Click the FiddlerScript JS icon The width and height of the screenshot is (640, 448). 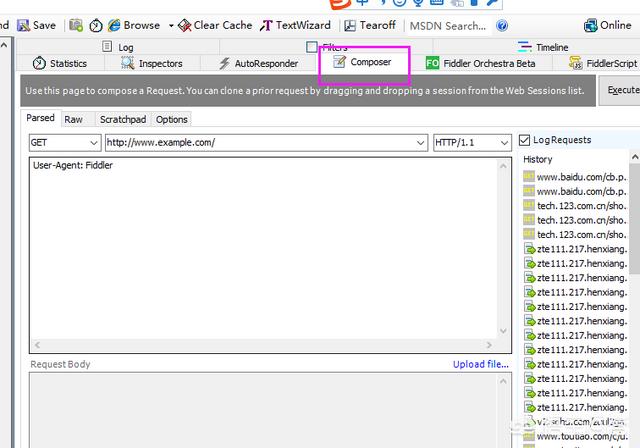coord(576,63)
